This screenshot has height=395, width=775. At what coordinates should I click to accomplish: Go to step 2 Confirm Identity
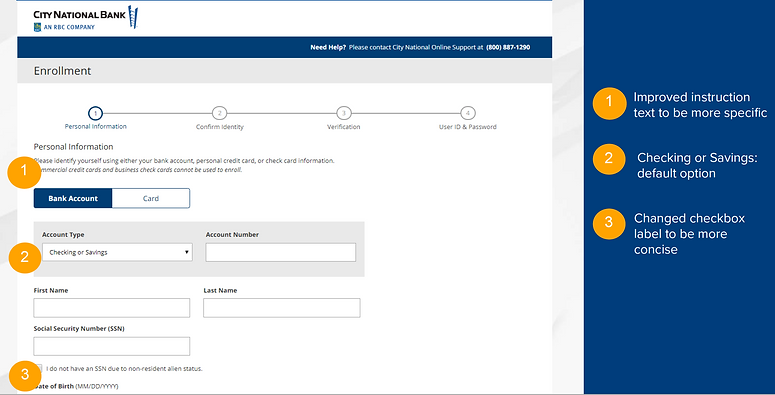pyautogui.click(x=219, y=119)
